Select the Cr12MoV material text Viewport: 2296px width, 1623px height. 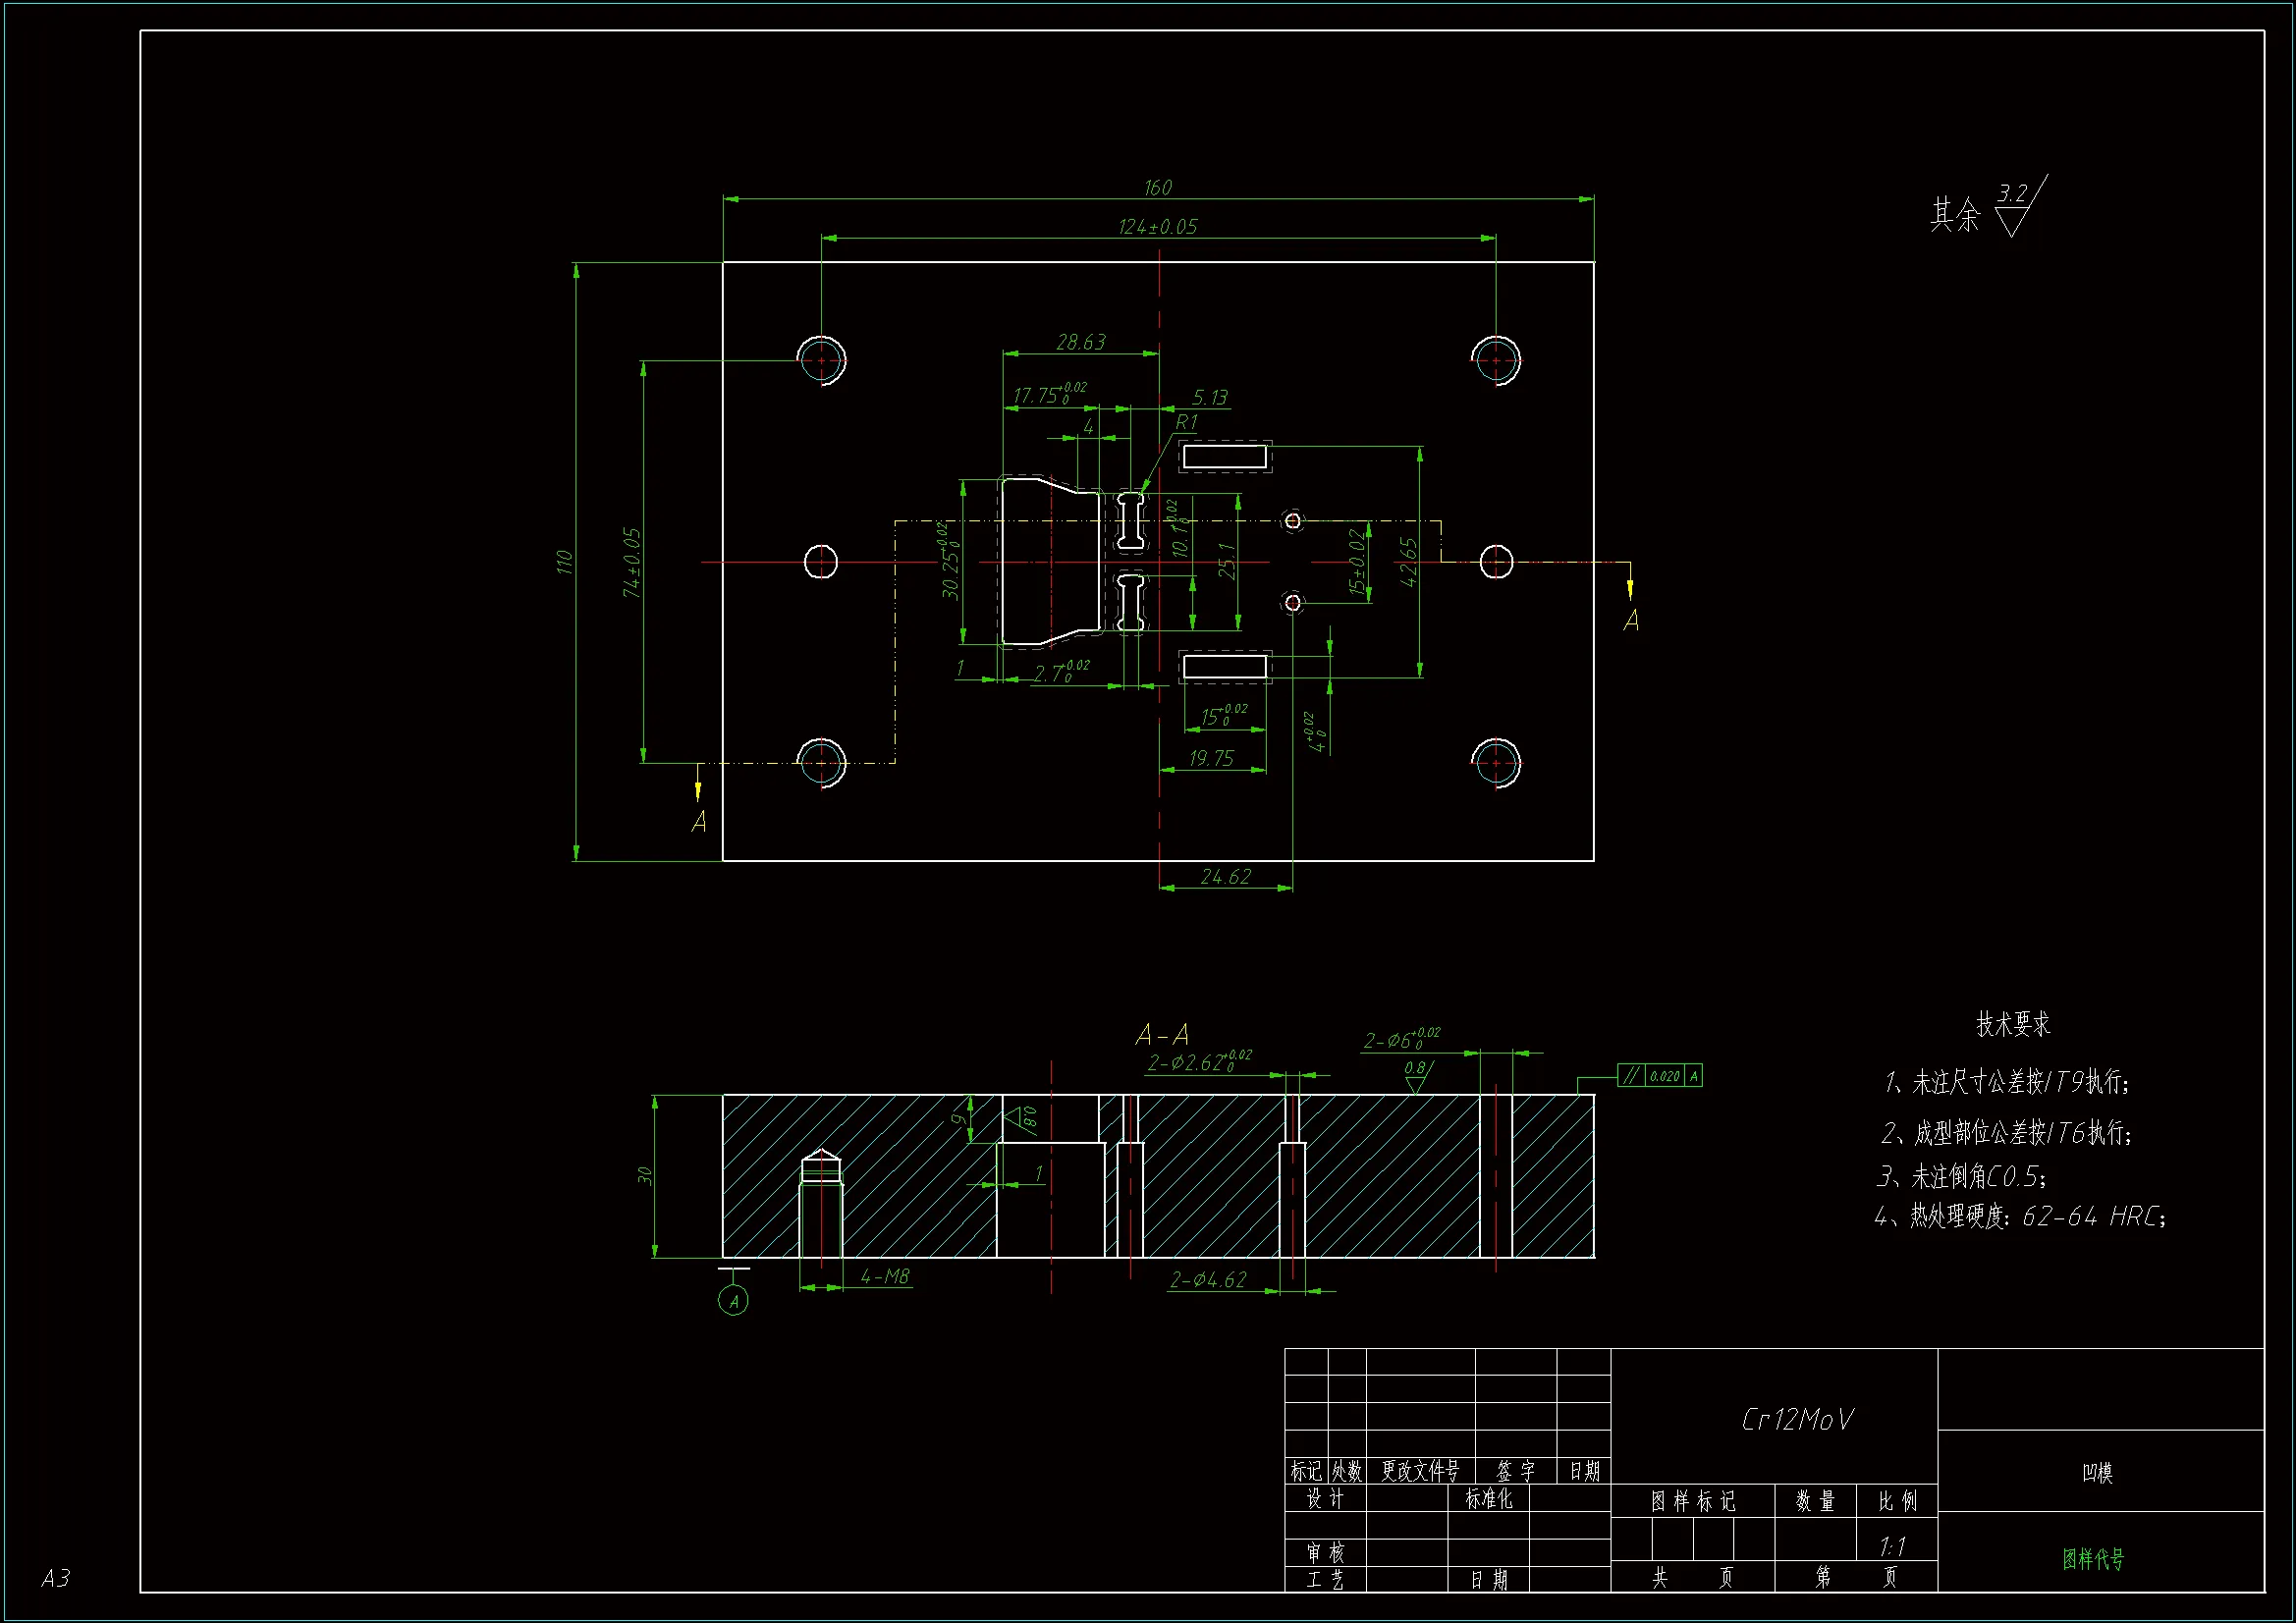[1797, 1419]
